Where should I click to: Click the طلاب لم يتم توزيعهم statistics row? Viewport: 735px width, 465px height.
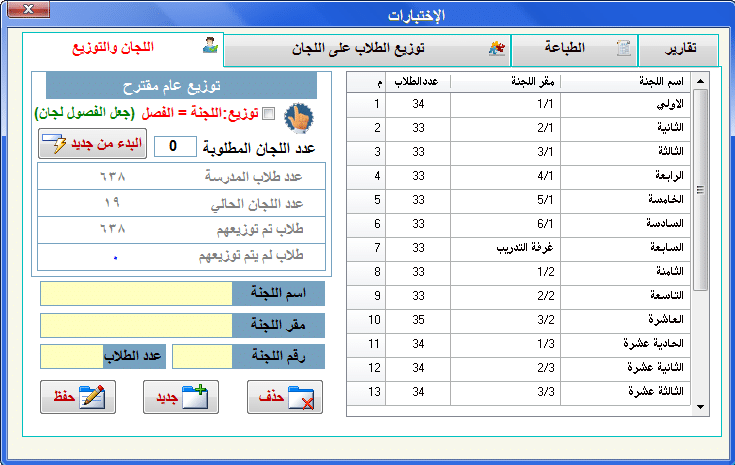(181, 256)
